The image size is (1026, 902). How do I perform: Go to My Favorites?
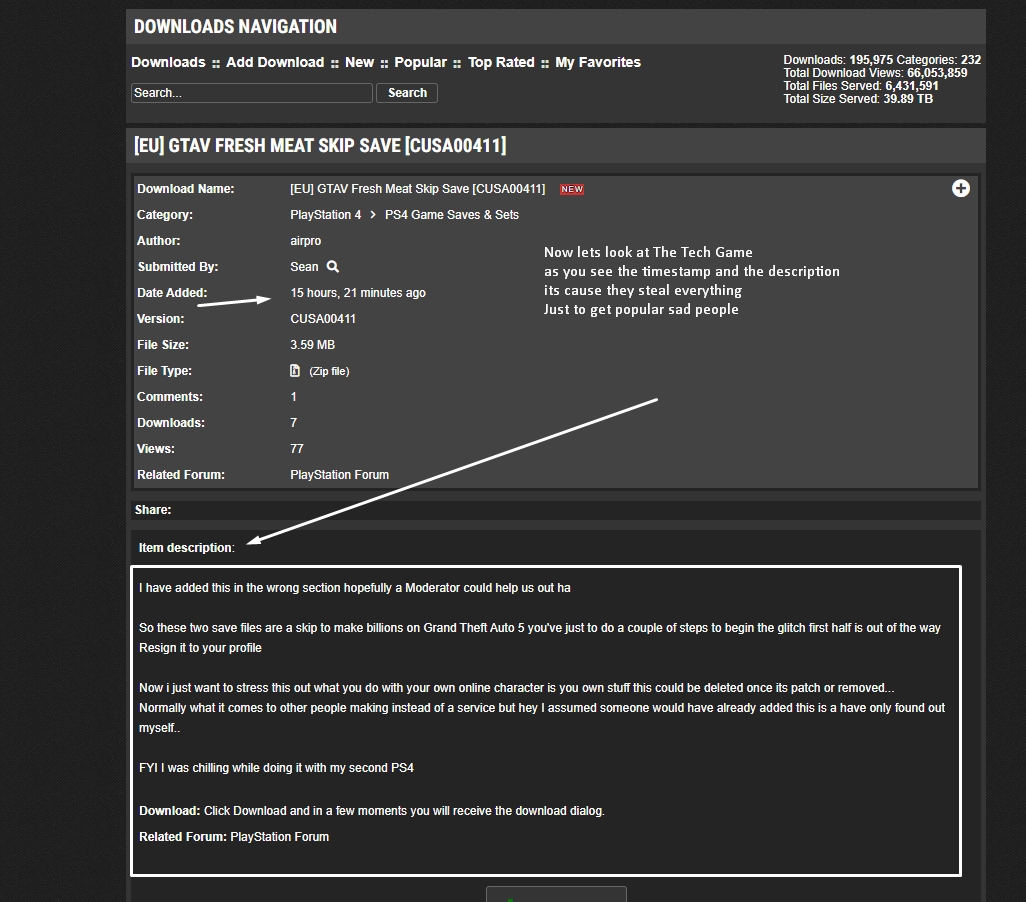597,62
